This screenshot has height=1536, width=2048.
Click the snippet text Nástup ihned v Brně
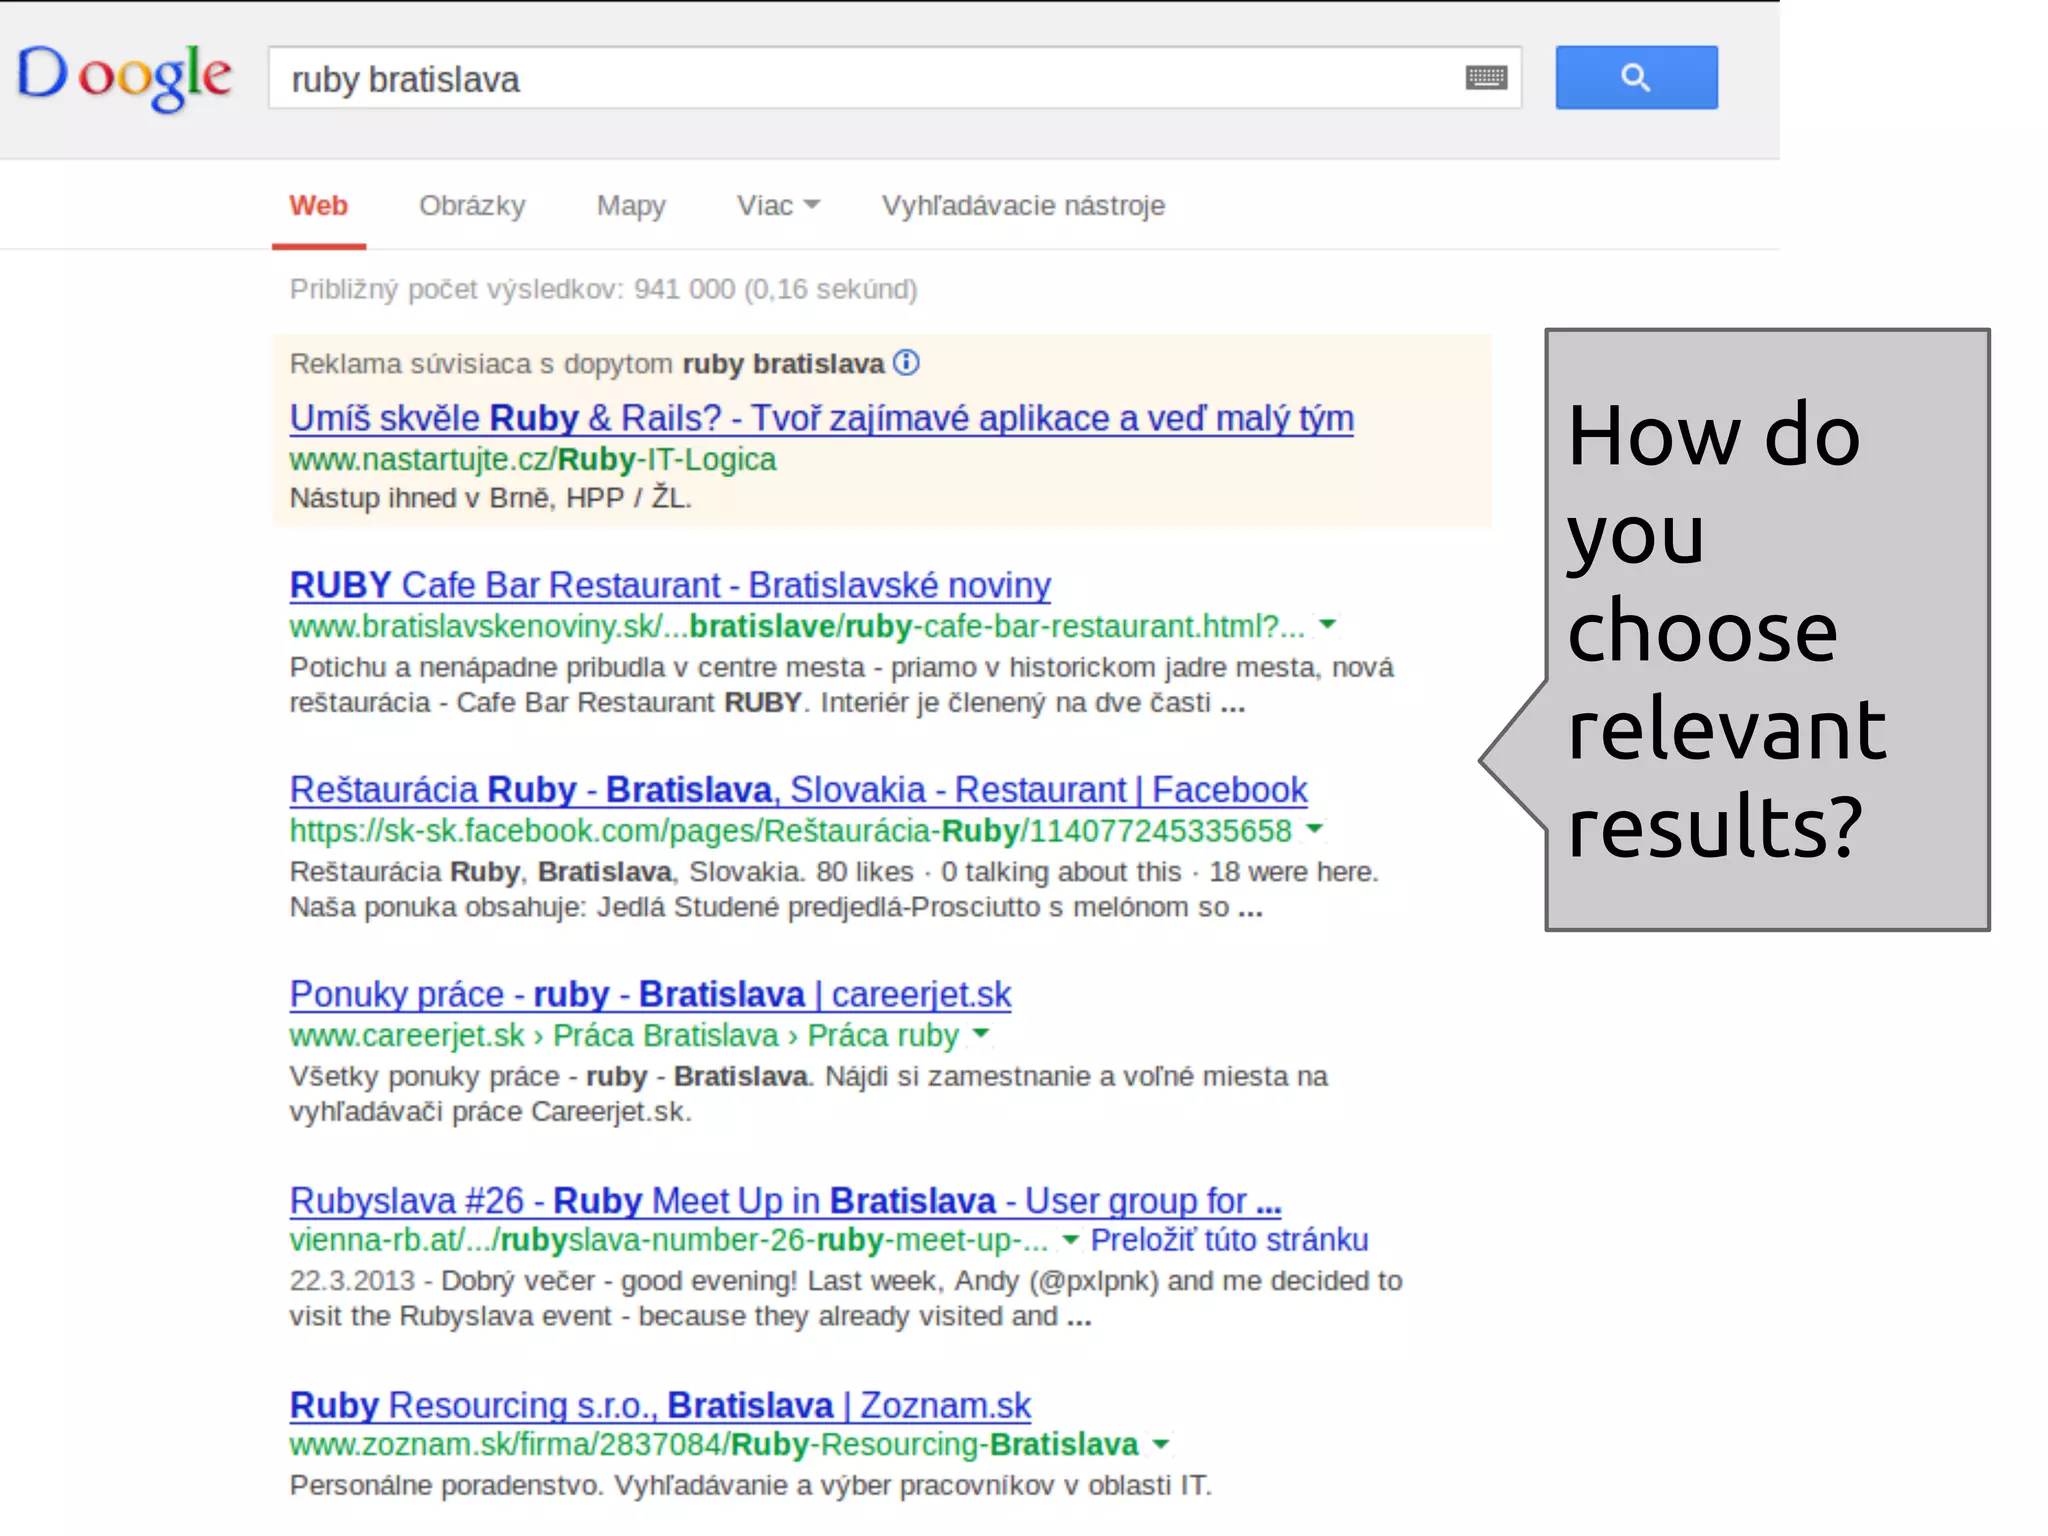(490, 497)
